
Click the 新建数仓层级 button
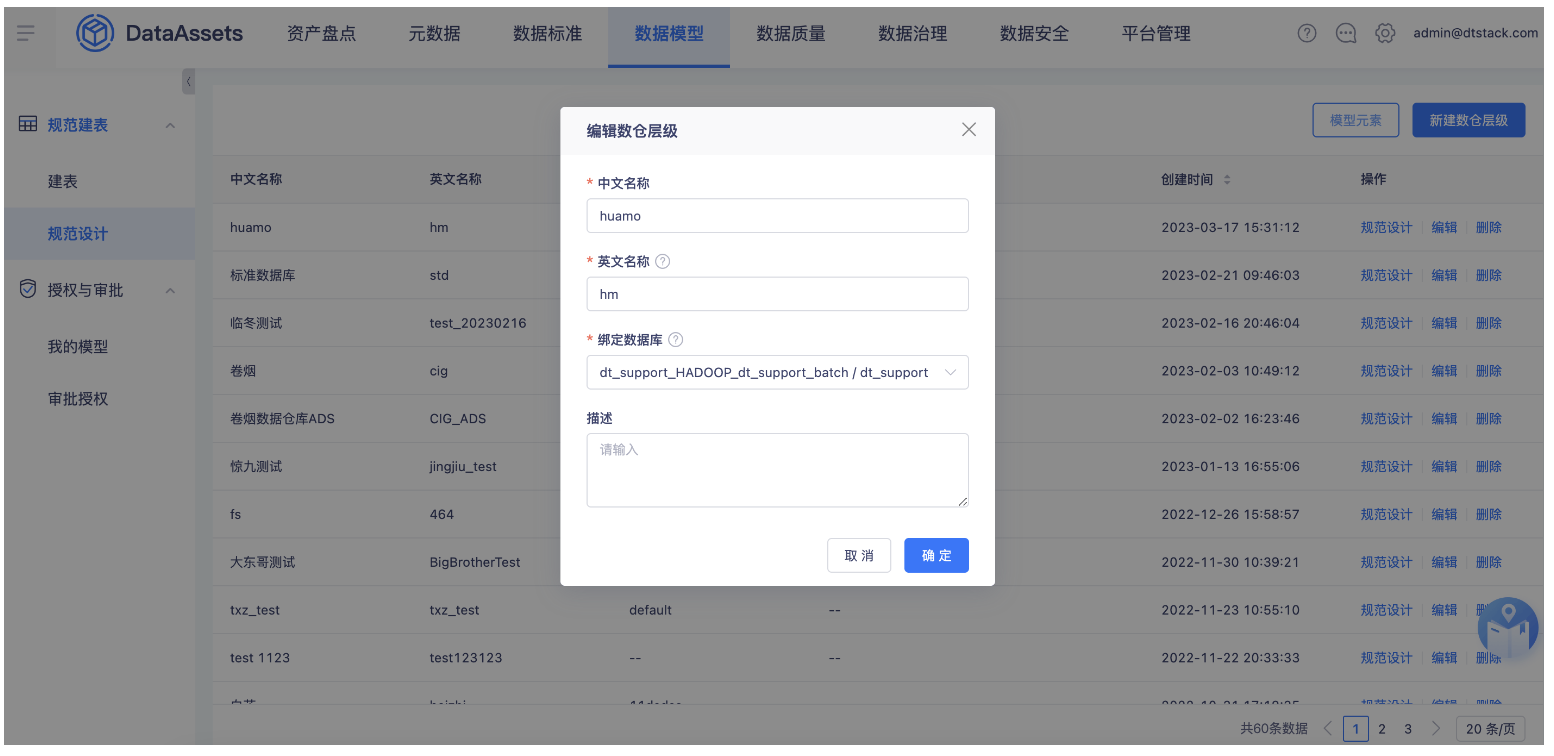(1468, 120)
